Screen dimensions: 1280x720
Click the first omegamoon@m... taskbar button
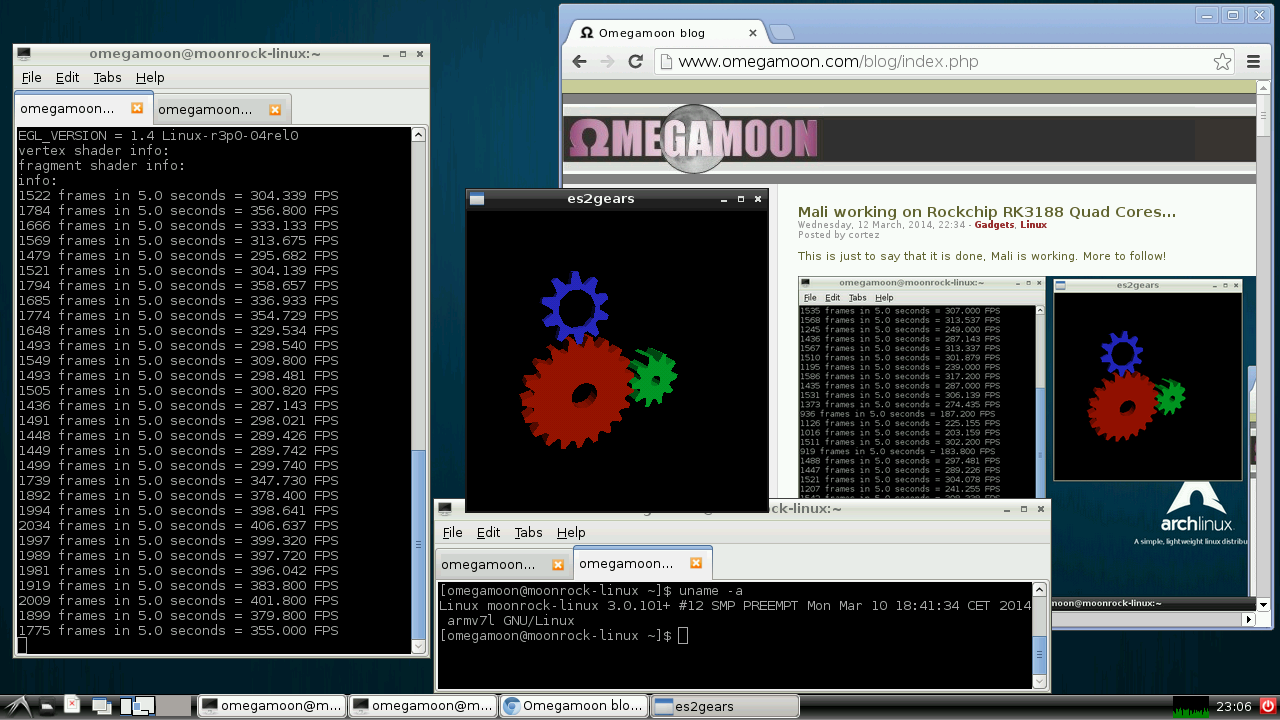271,706
